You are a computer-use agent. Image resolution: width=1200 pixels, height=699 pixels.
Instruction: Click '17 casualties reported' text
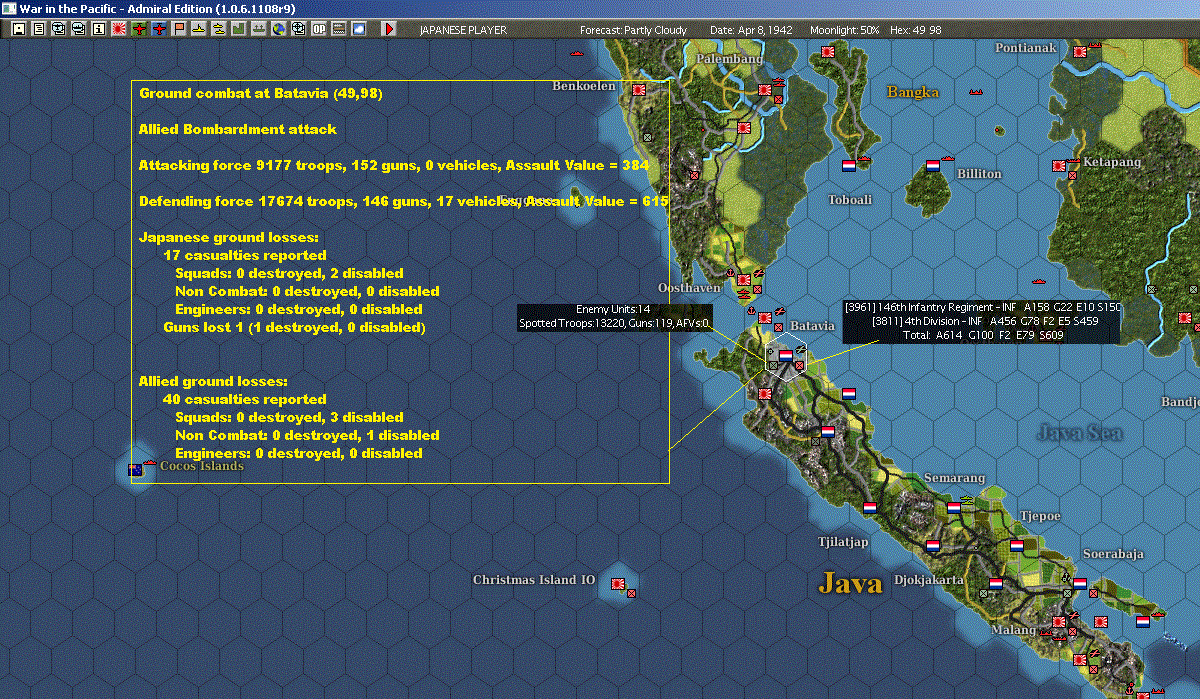245,255
